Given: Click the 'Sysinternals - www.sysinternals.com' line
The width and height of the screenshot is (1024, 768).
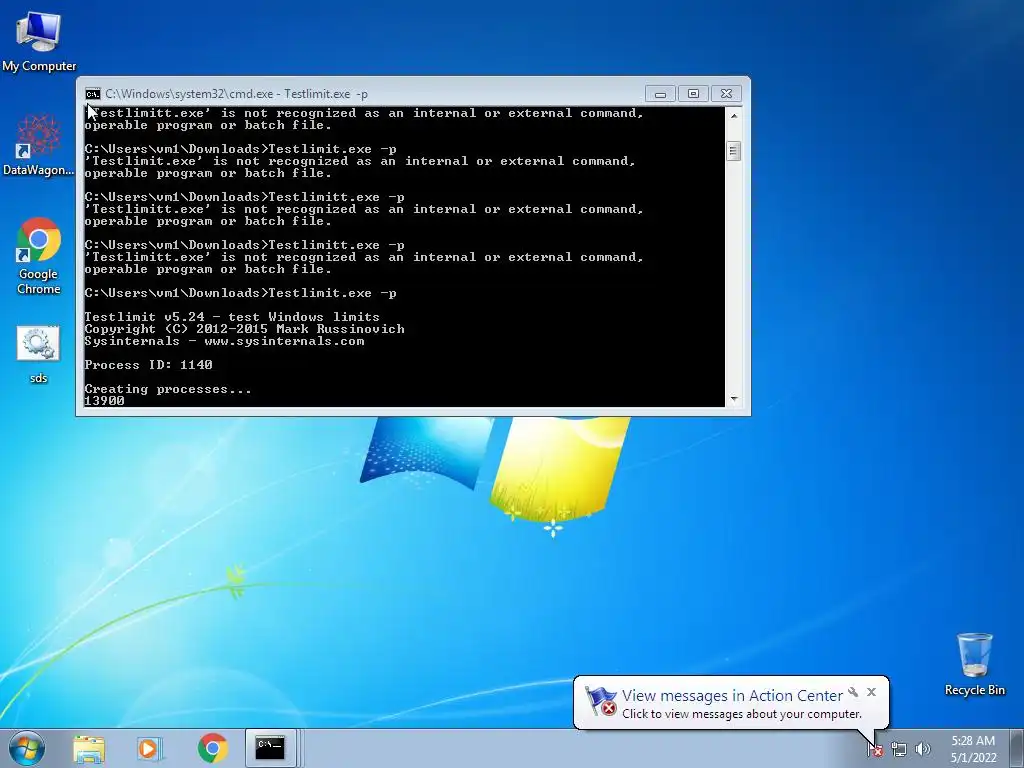Looking at the screenshot, I should coord(224,341).
